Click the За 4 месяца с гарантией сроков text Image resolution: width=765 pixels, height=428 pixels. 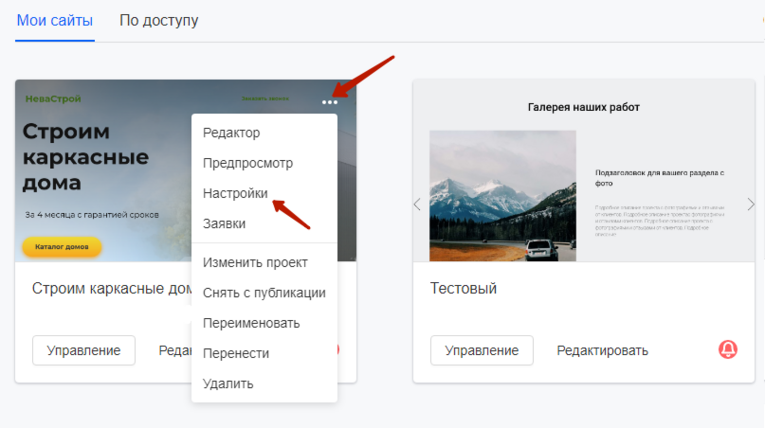92,215
